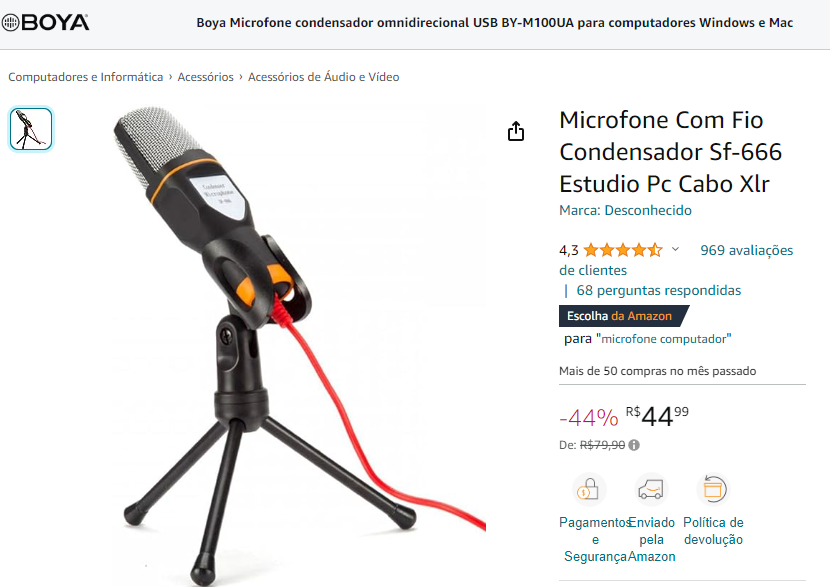Click the price info icon next to R$79,90

click(x=634, y=445)
